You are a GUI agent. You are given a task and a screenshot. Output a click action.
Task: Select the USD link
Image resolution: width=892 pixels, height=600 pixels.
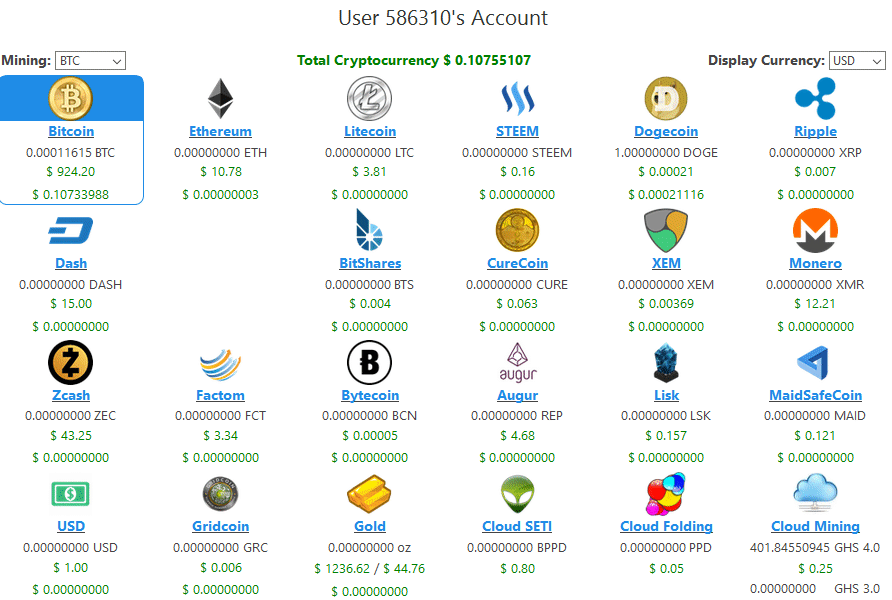click(x=71, y=526)
